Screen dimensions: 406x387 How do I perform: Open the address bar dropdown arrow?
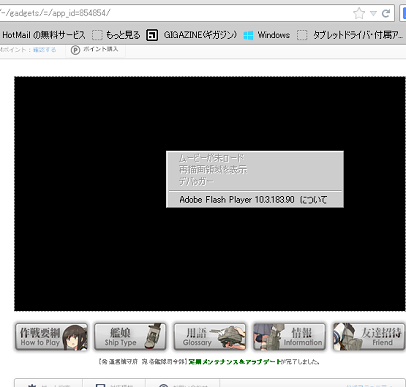(x=373, y=13)
